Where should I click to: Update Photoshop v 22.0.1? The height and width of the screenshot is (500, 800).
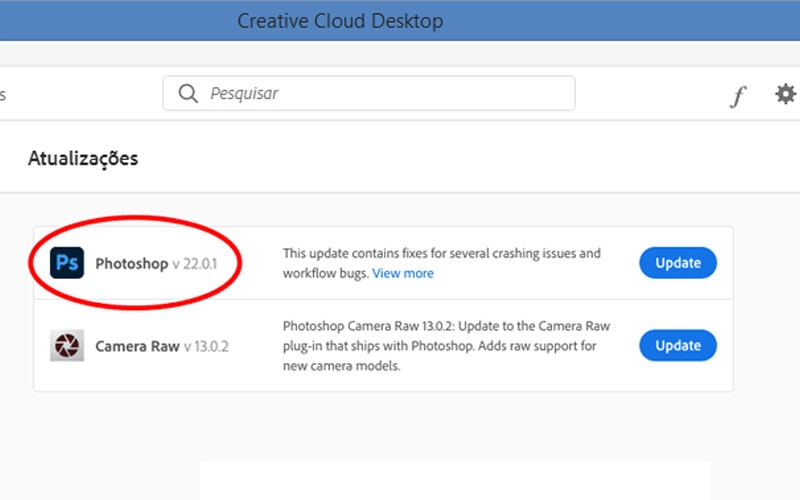[x=678, y=263]
